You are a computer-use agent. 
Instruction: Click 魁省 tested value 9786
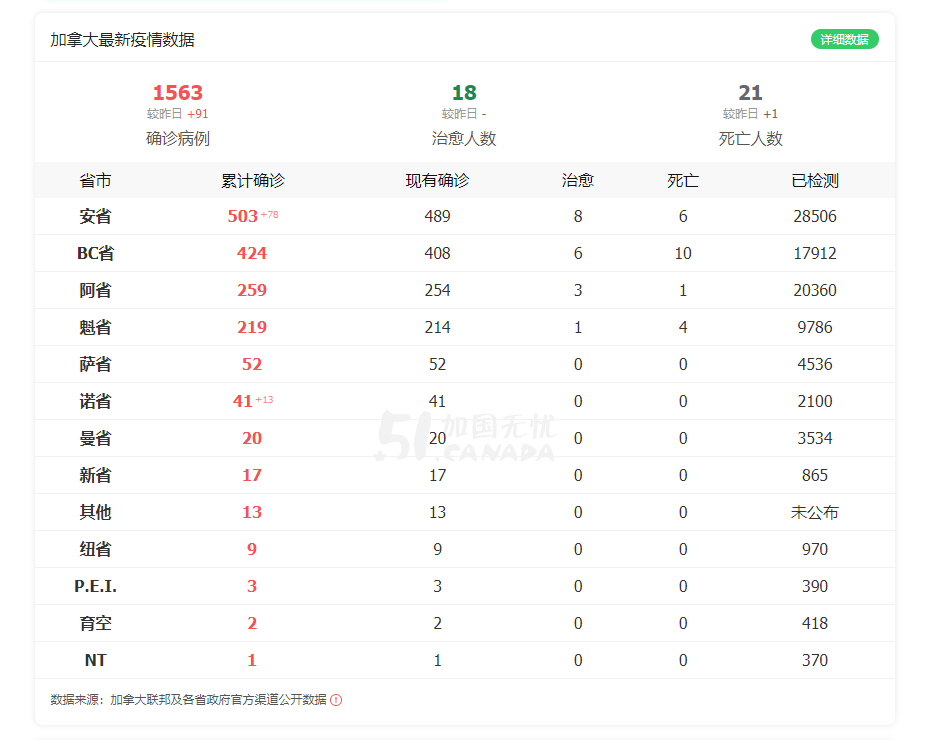pyautogui.click(x=815, y=327)
